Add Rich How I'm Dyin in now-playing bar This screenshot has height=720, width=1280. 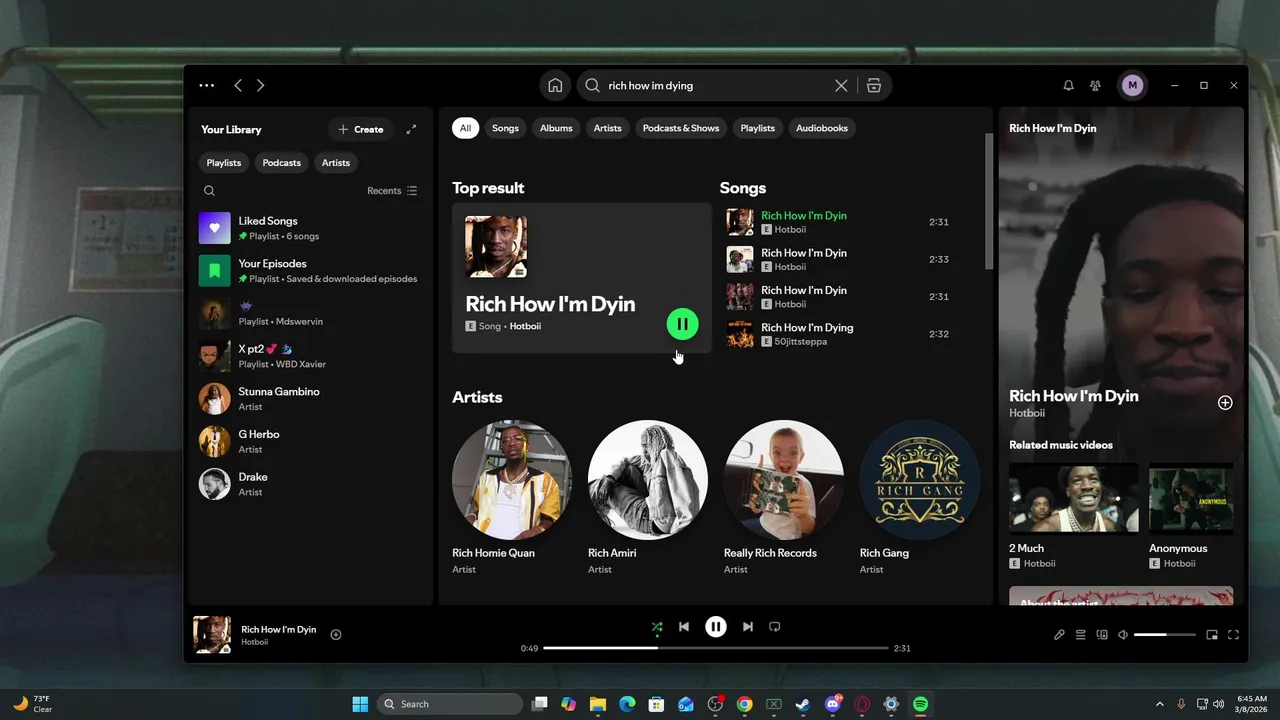tap(336, 635)
